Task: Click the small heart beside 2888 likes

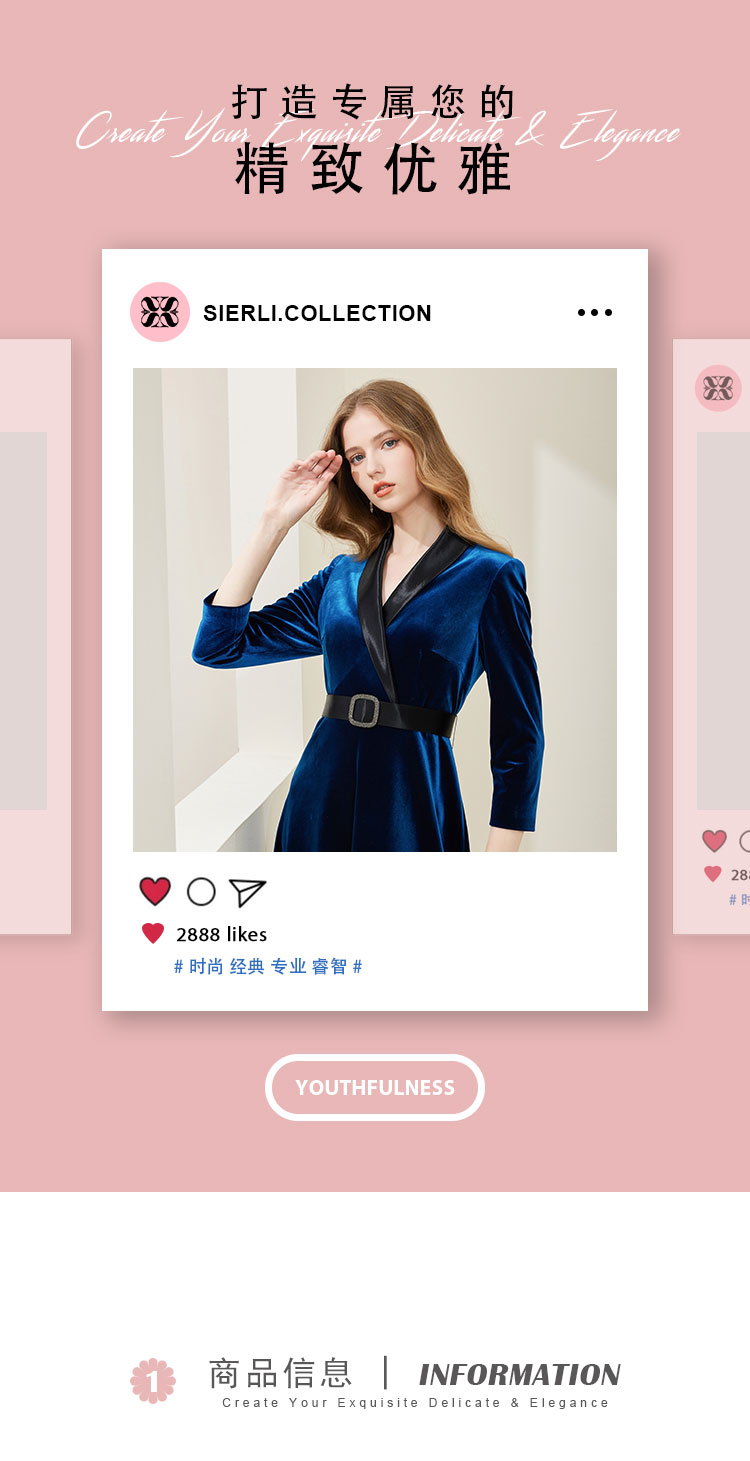Action: pyautogui.click(x=153, y=934)
